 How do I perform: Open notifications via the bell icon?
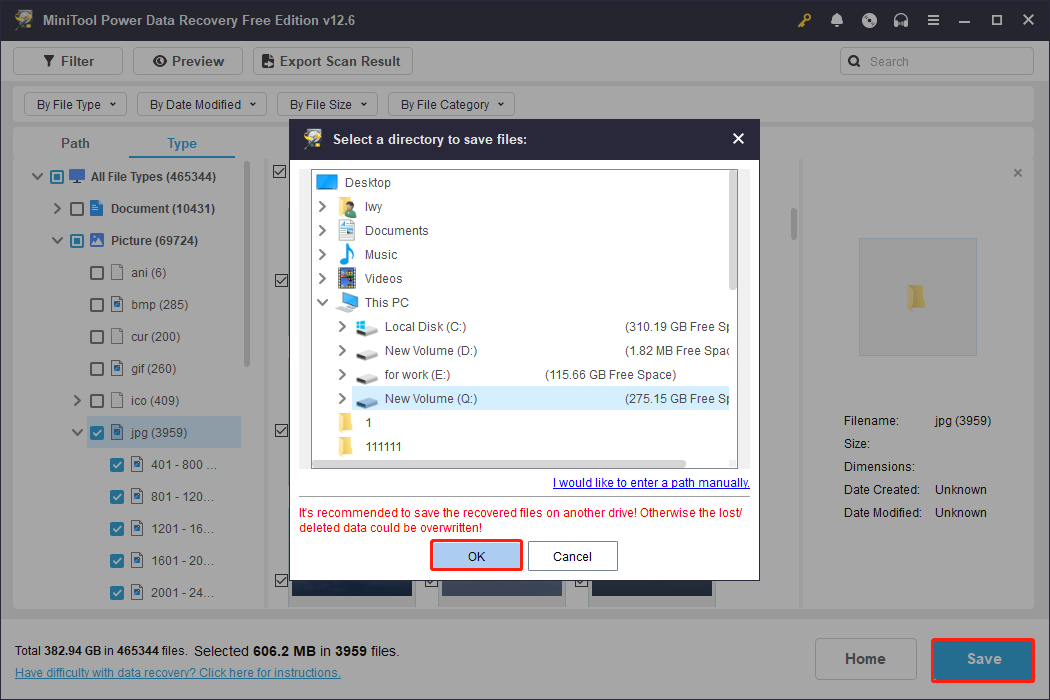pyautogui.click(x=837, y=19)
